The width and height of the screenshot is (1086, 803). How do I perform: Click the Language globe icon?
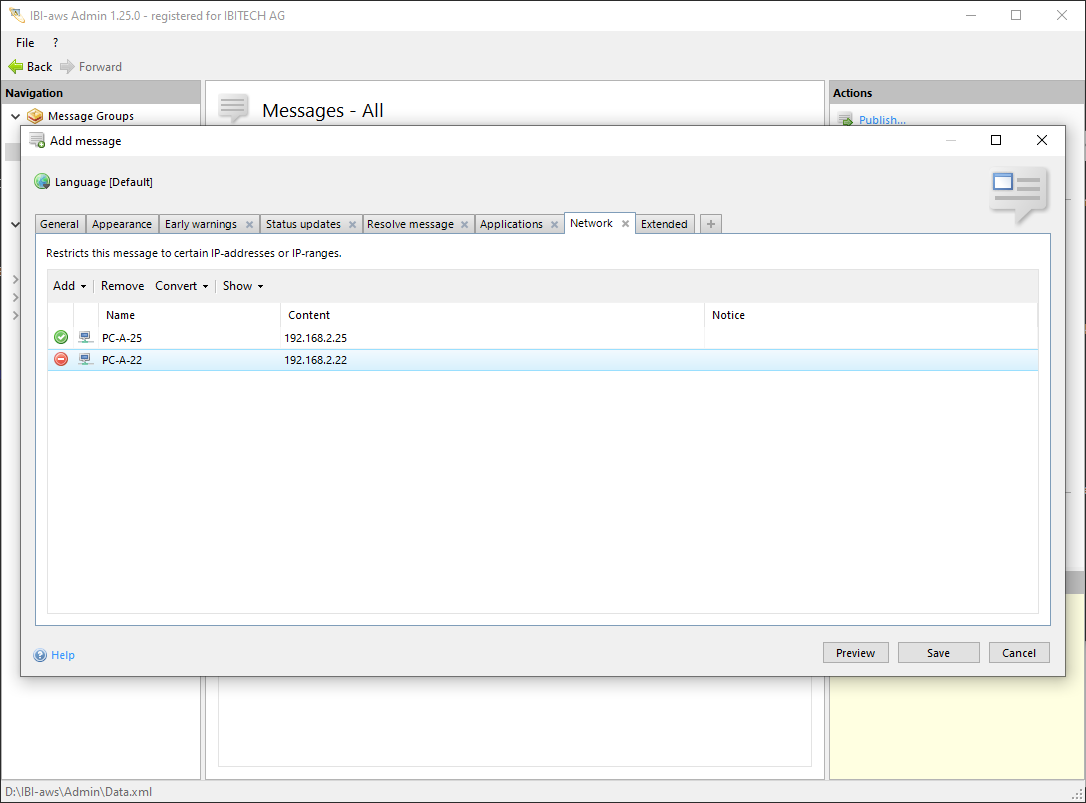point(42,182)
